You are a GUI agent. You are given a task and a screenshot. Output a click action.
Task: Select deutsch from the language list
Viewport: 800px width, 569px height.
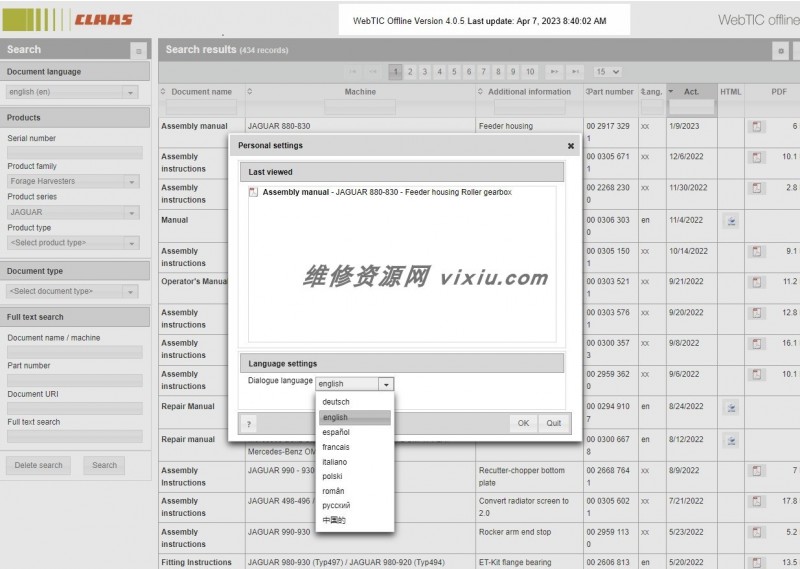point(336,402)
